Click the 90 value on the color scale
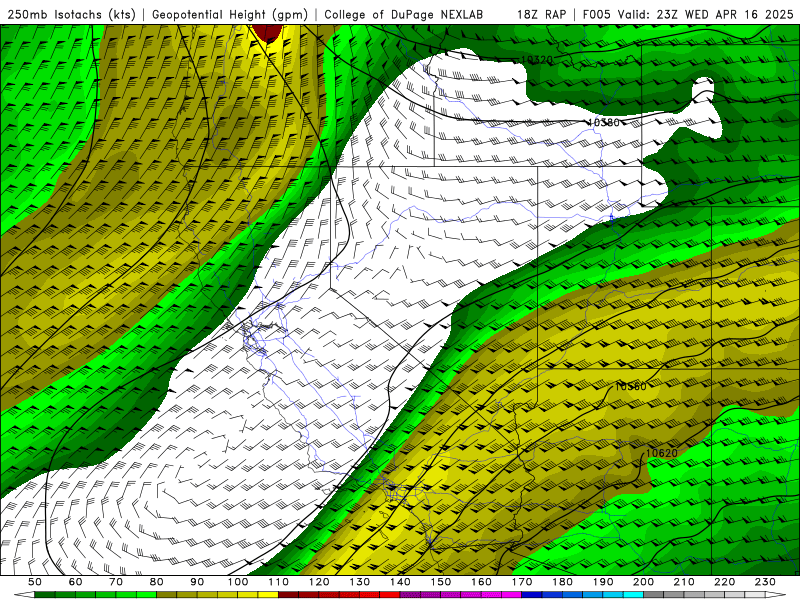The height and width of the screenshot is (600, 800). 197,582
